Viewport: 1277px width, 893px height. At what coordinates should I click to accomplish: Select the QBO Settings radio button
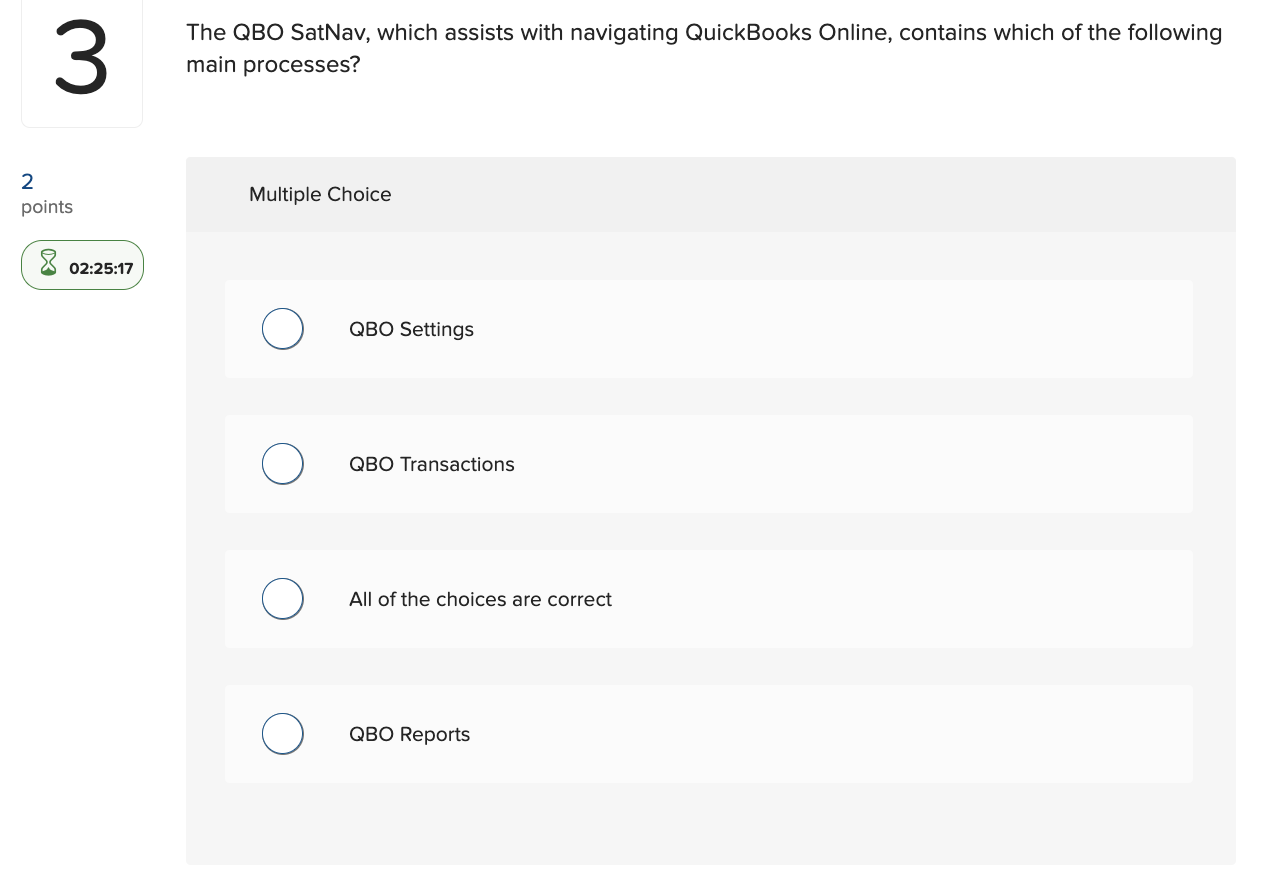282,328
